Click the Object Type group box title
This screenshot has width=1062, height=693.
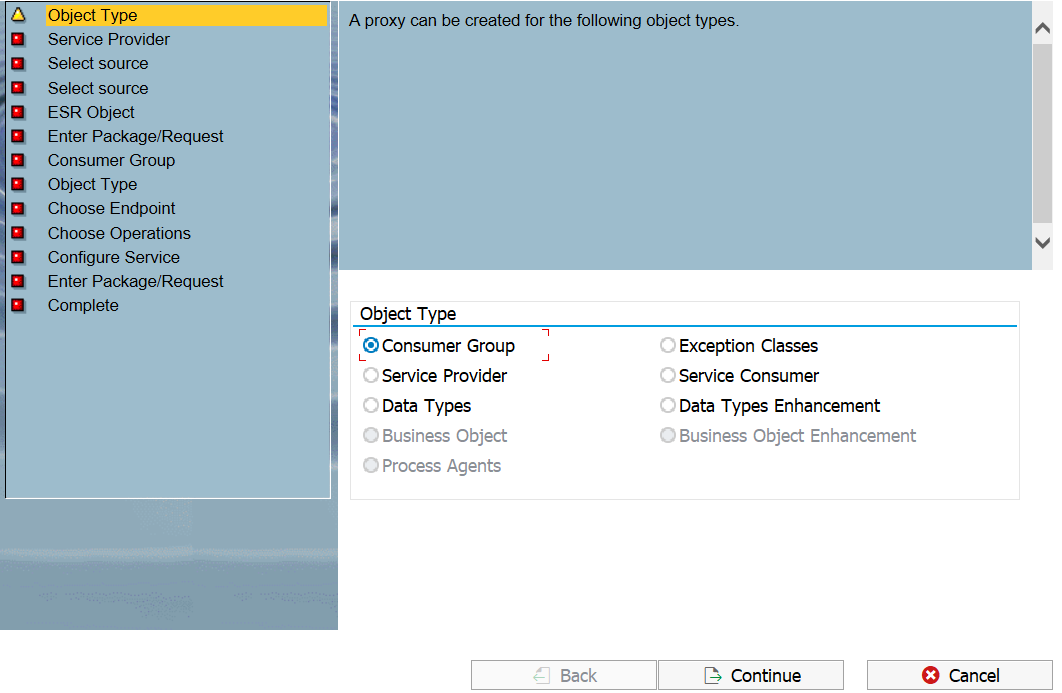pos(408,314)
